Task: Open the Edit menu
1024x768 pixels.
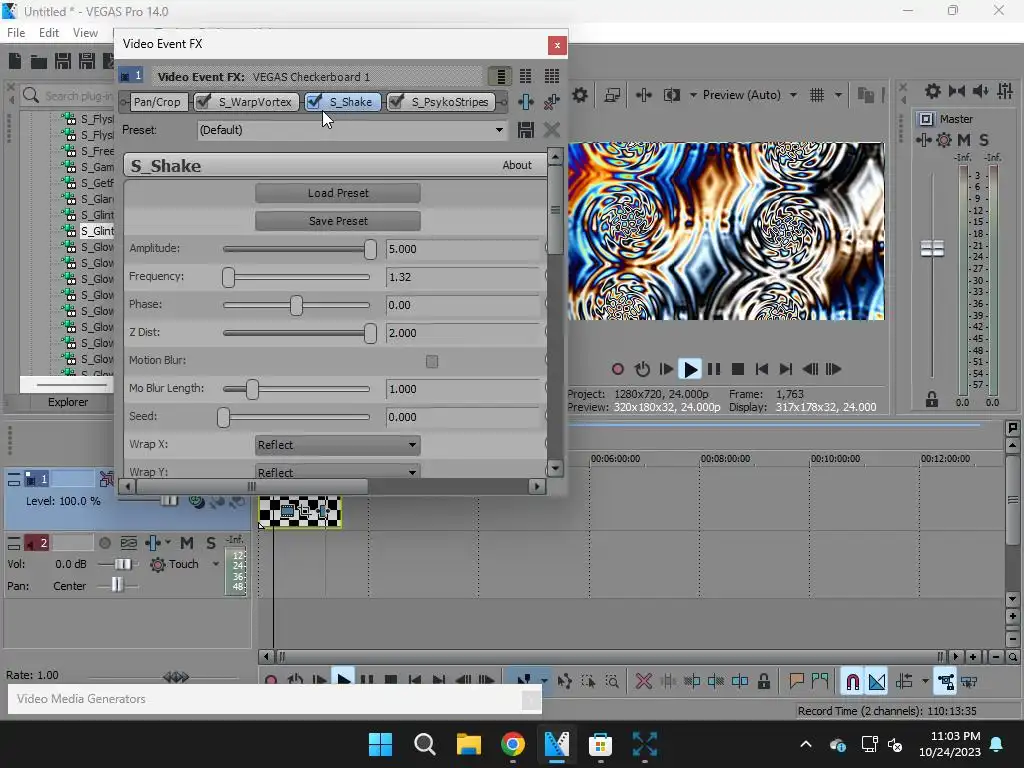Action: pos(49,33)
